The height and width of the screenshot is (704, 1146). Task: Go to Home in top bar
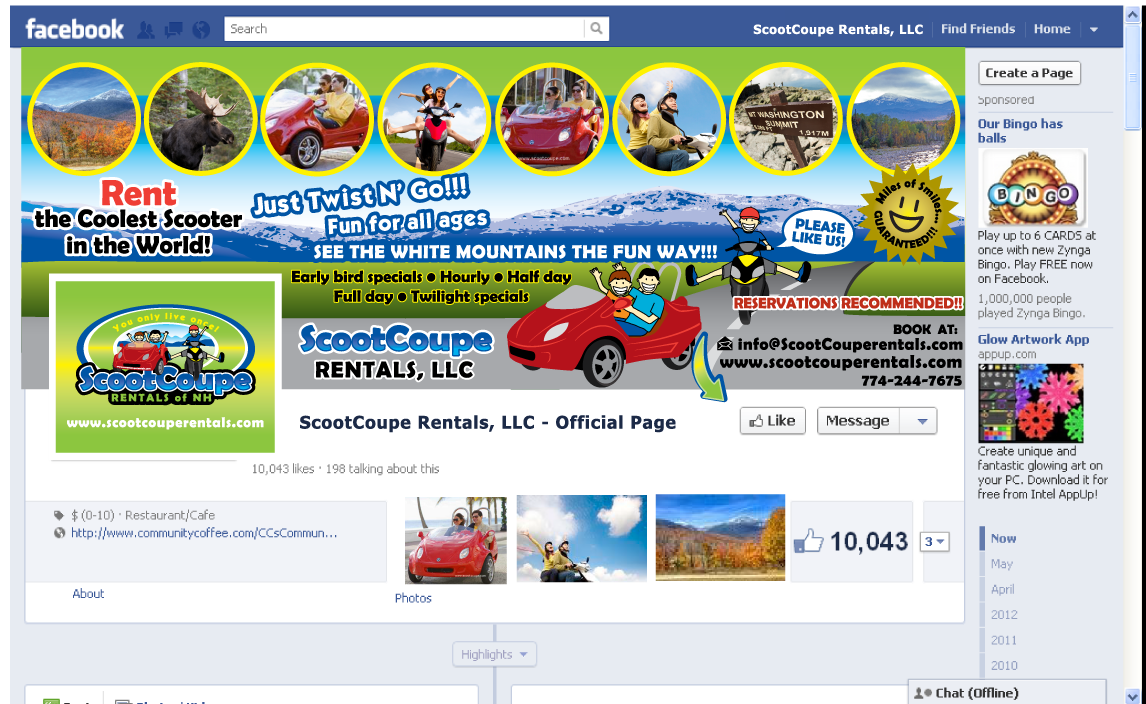pyautogui.click(x=1051, y=29)
